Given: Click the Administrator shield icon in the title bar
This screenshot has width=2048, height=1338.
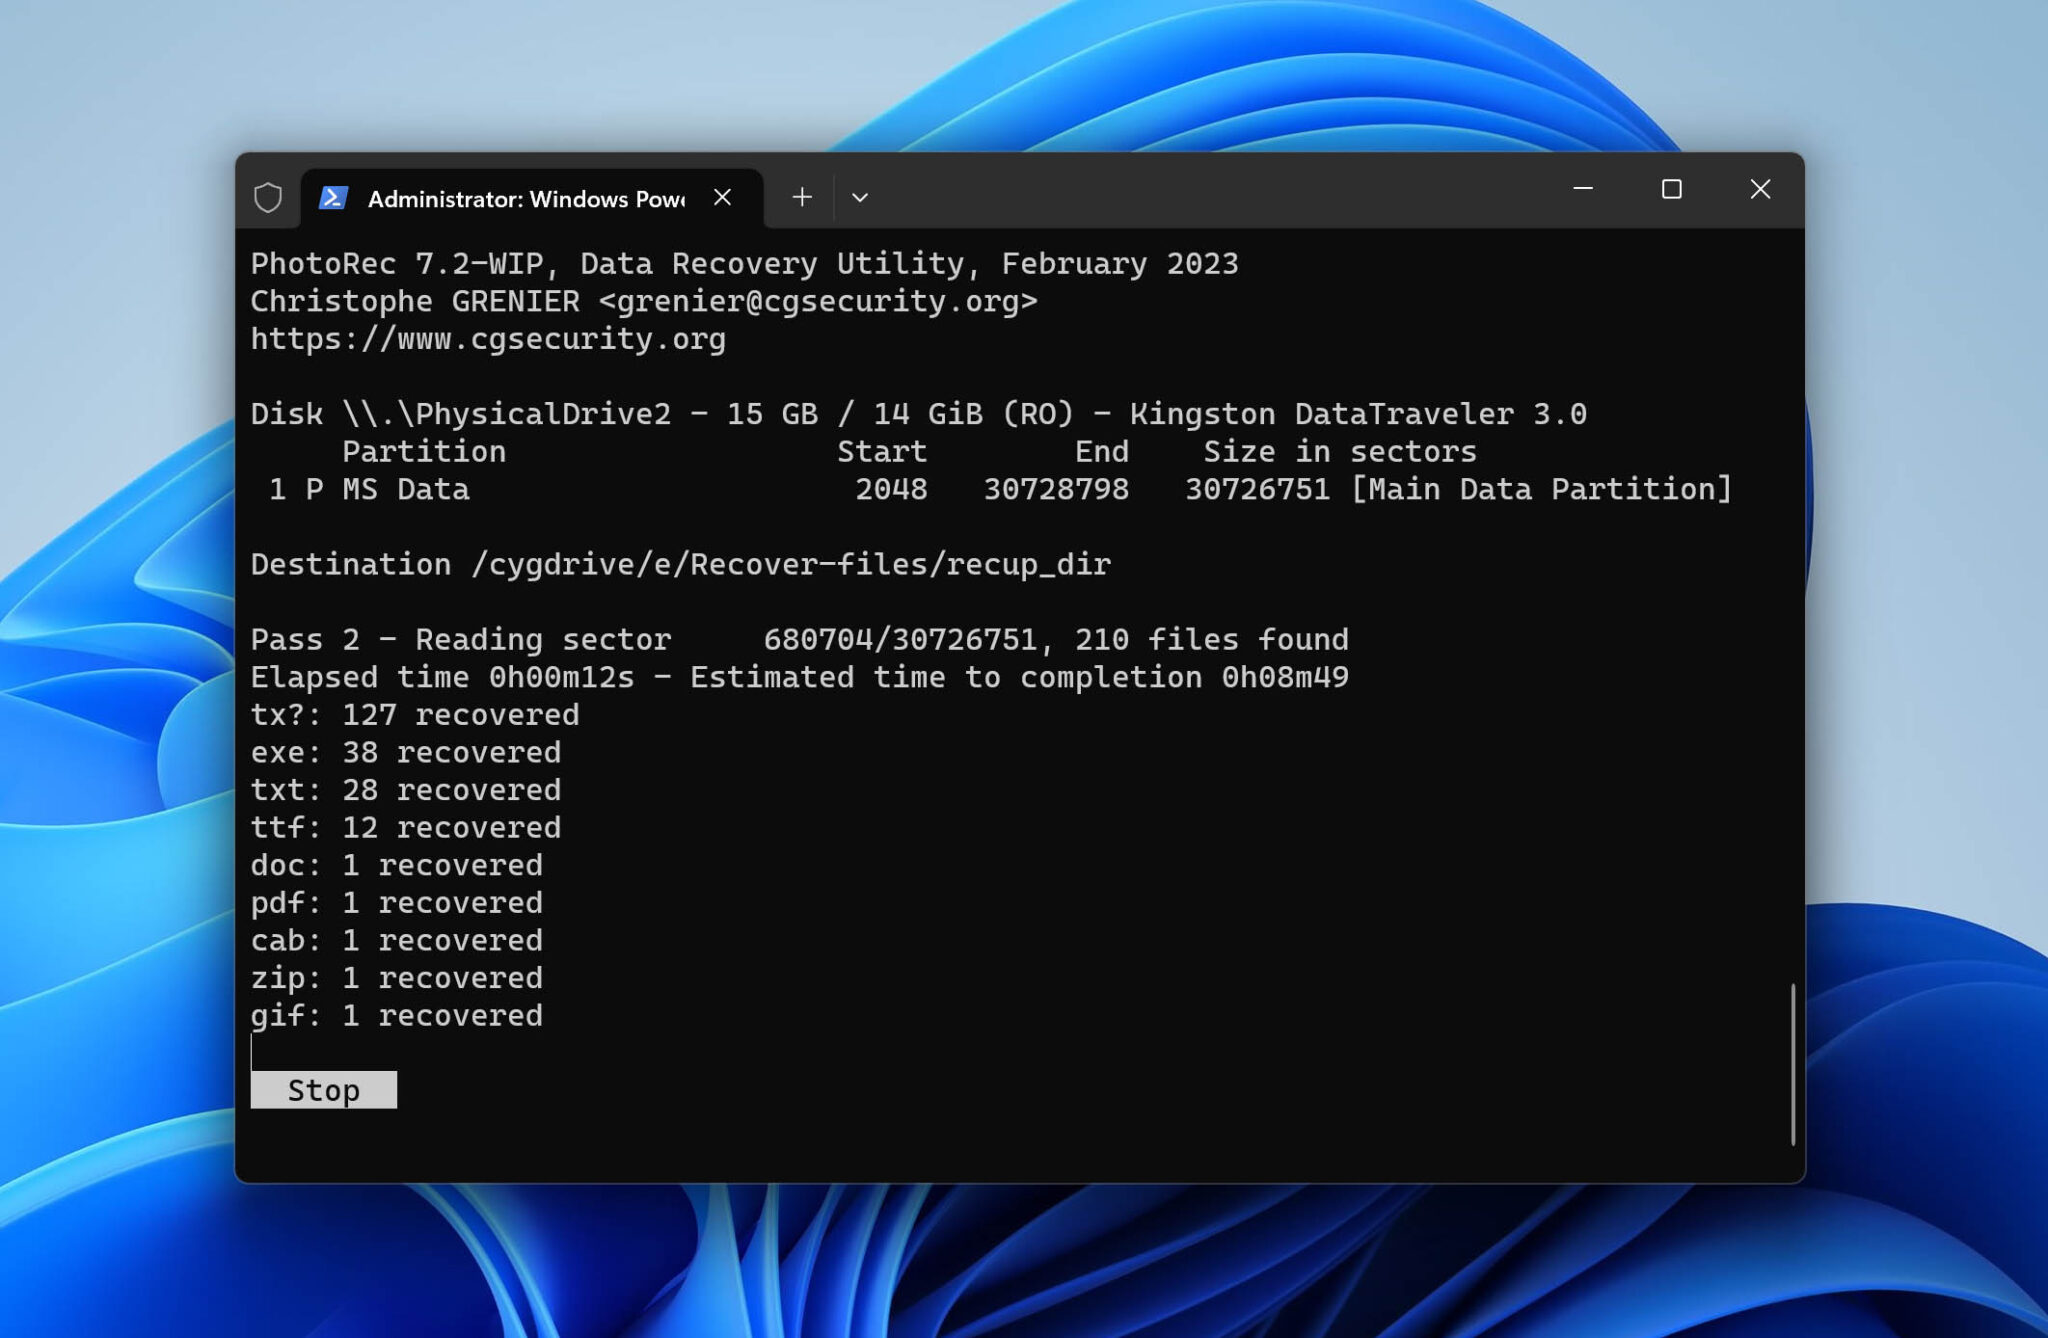Looking at the screenshot, I should click(x=268, y=199).
